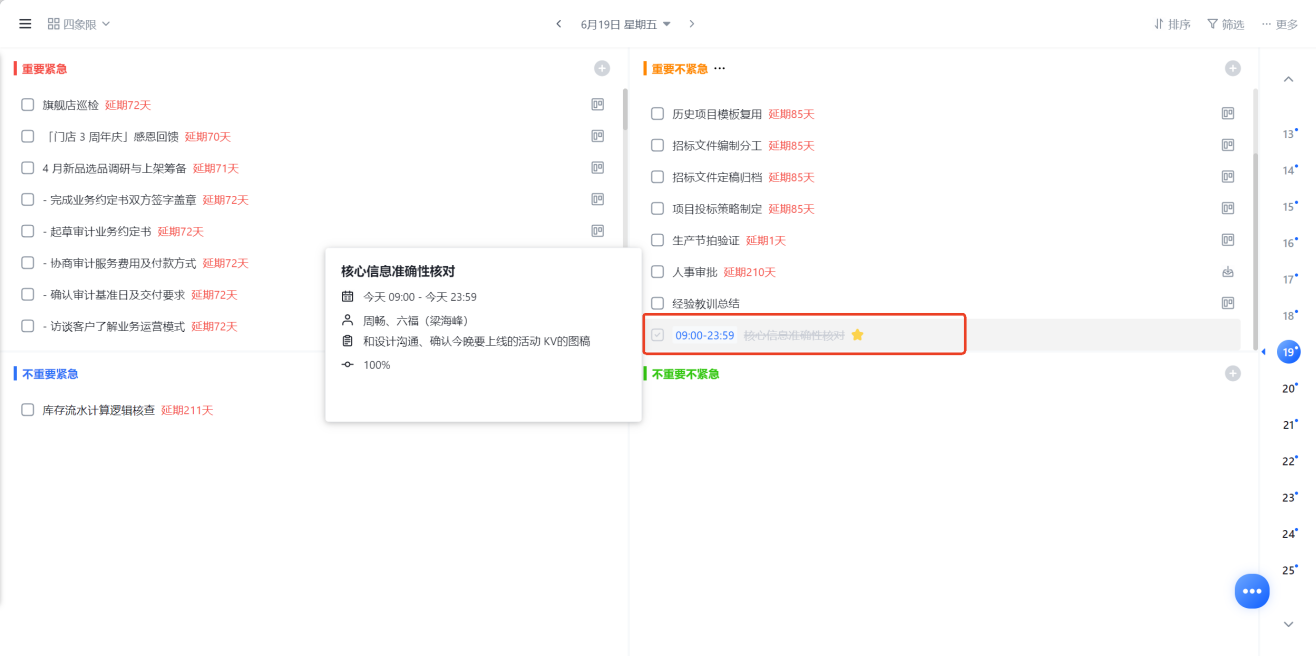Select date 25 in the date strip
This screenshot has width=1316, height=656.
tap(1289, 570)
